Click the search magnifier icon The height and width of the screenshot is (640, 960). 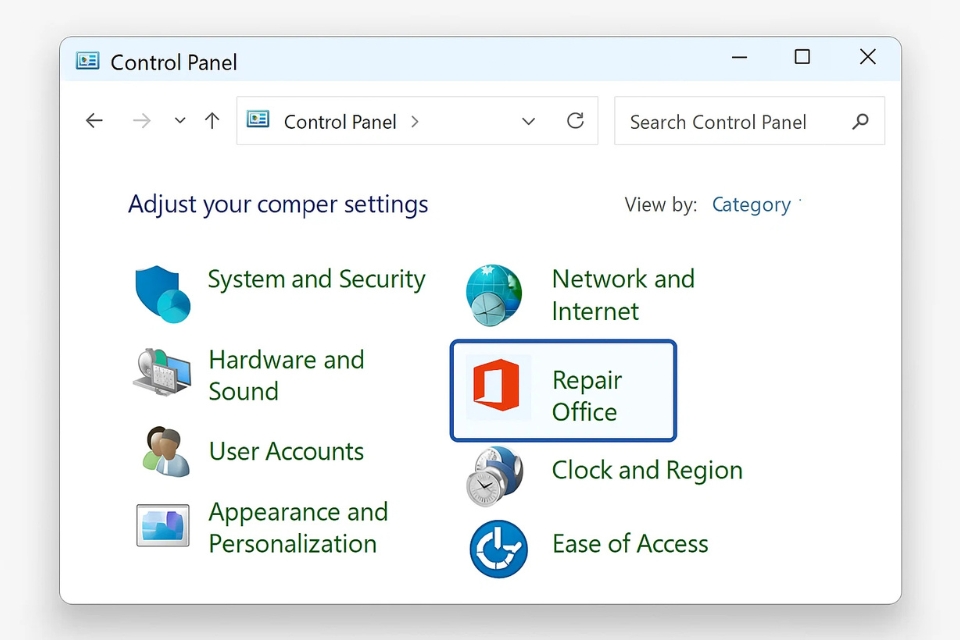pos(860,122)
